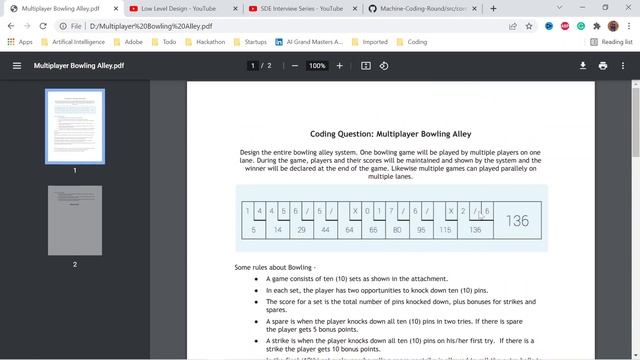Download the PDF file
The height and width of the screenshot is (360, 640).
(583, 66)
